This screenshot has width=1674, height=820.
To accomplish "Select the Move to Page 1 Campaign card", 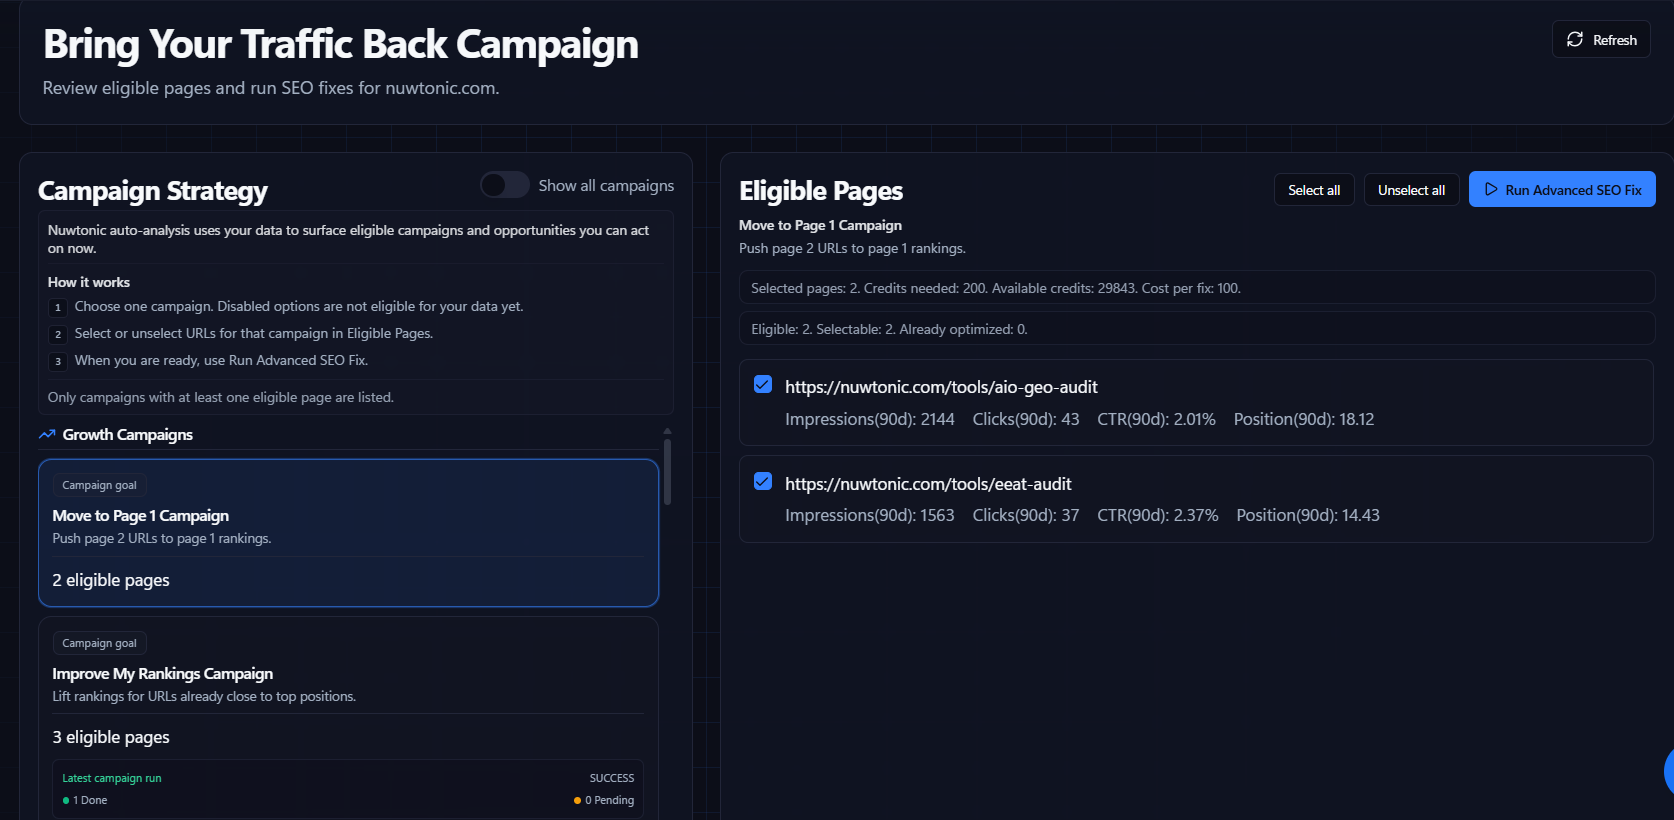I will coord(348,533).
